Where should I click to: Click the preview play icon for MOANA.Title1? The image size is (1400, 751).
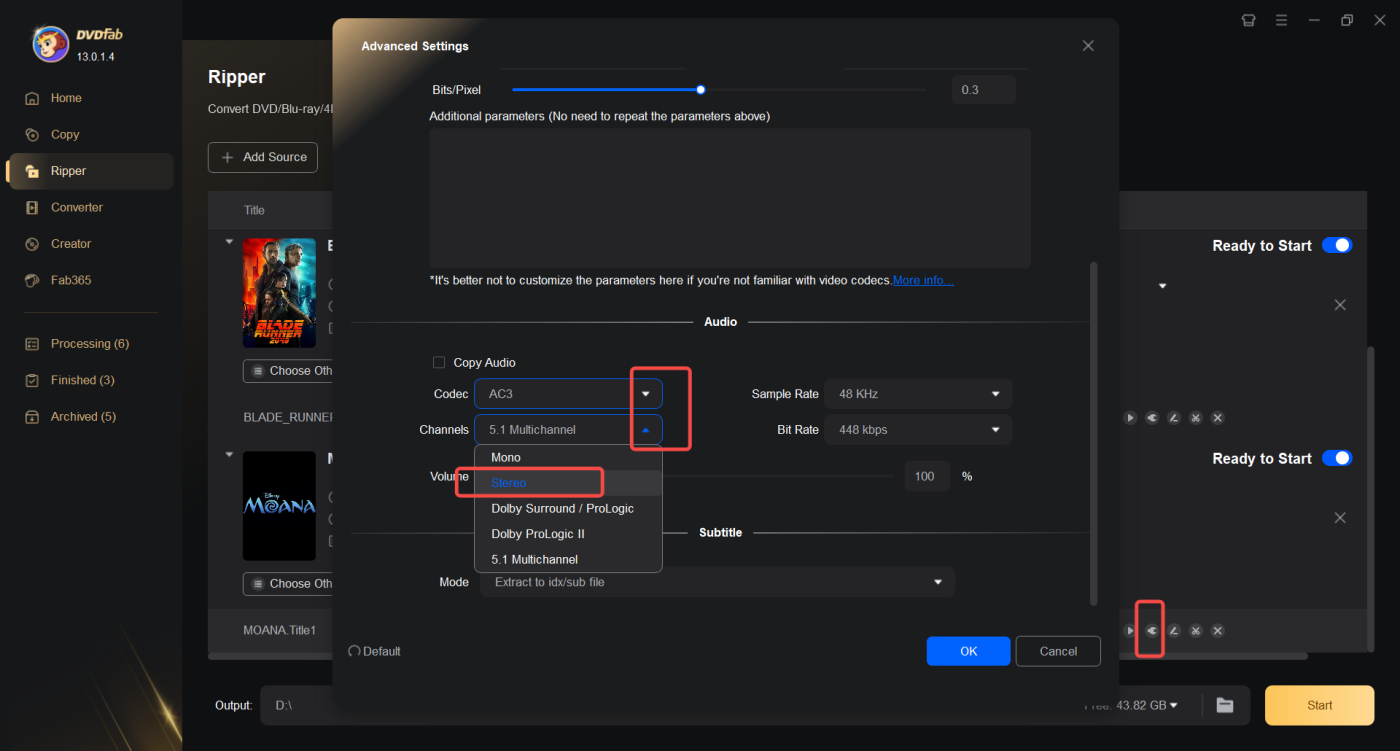1130,631
